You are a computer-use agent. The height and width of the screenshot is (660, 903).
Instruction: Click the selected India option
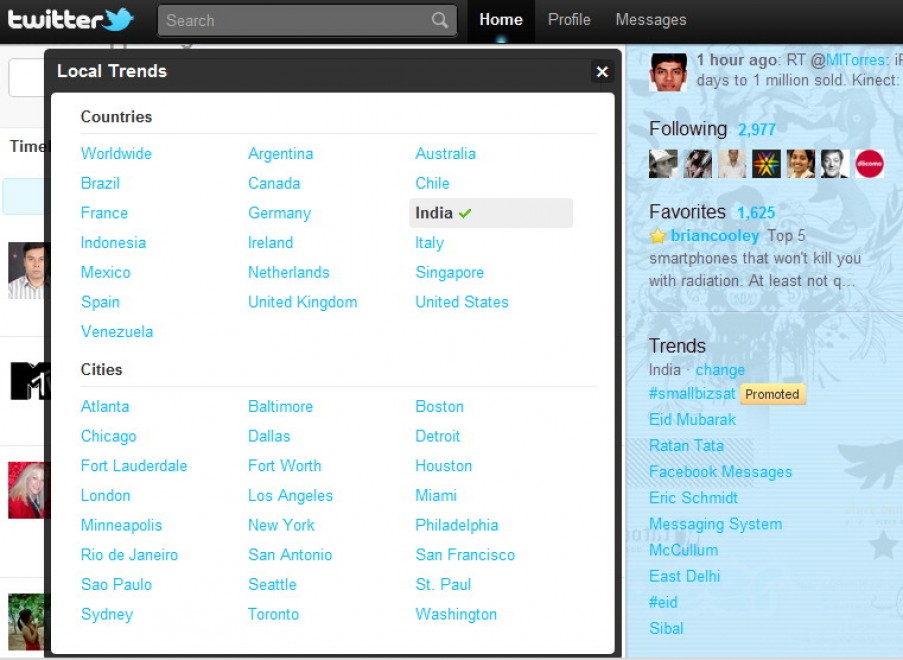click(x=491, y=213)
